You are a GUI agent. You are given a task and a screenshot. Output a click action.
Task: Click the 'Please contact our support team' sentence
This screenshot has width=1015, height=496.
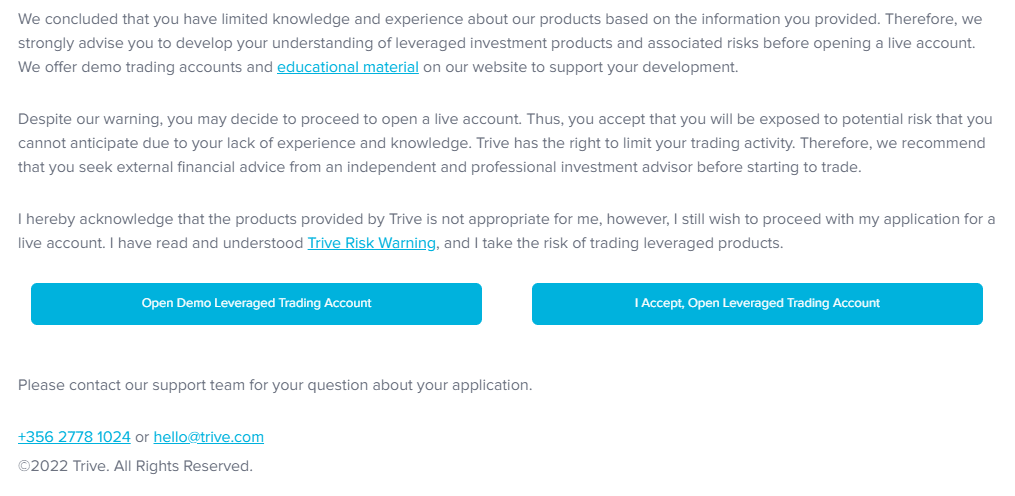click(x=275, y=385)
